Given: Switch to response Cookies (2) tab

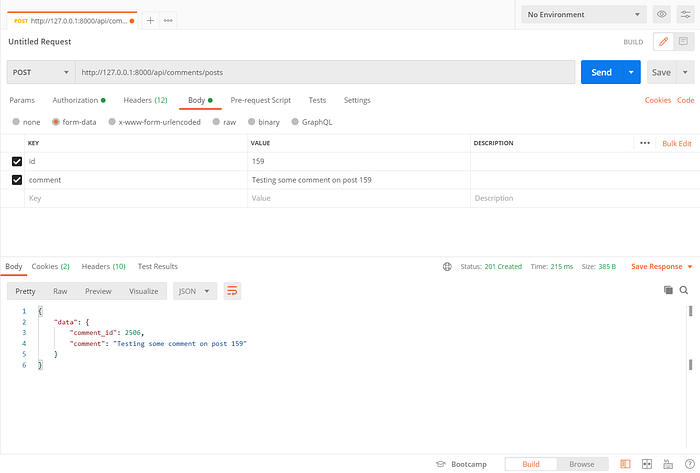Looking at the screenshot, I should pyautogui.click(x=50, y=266).
